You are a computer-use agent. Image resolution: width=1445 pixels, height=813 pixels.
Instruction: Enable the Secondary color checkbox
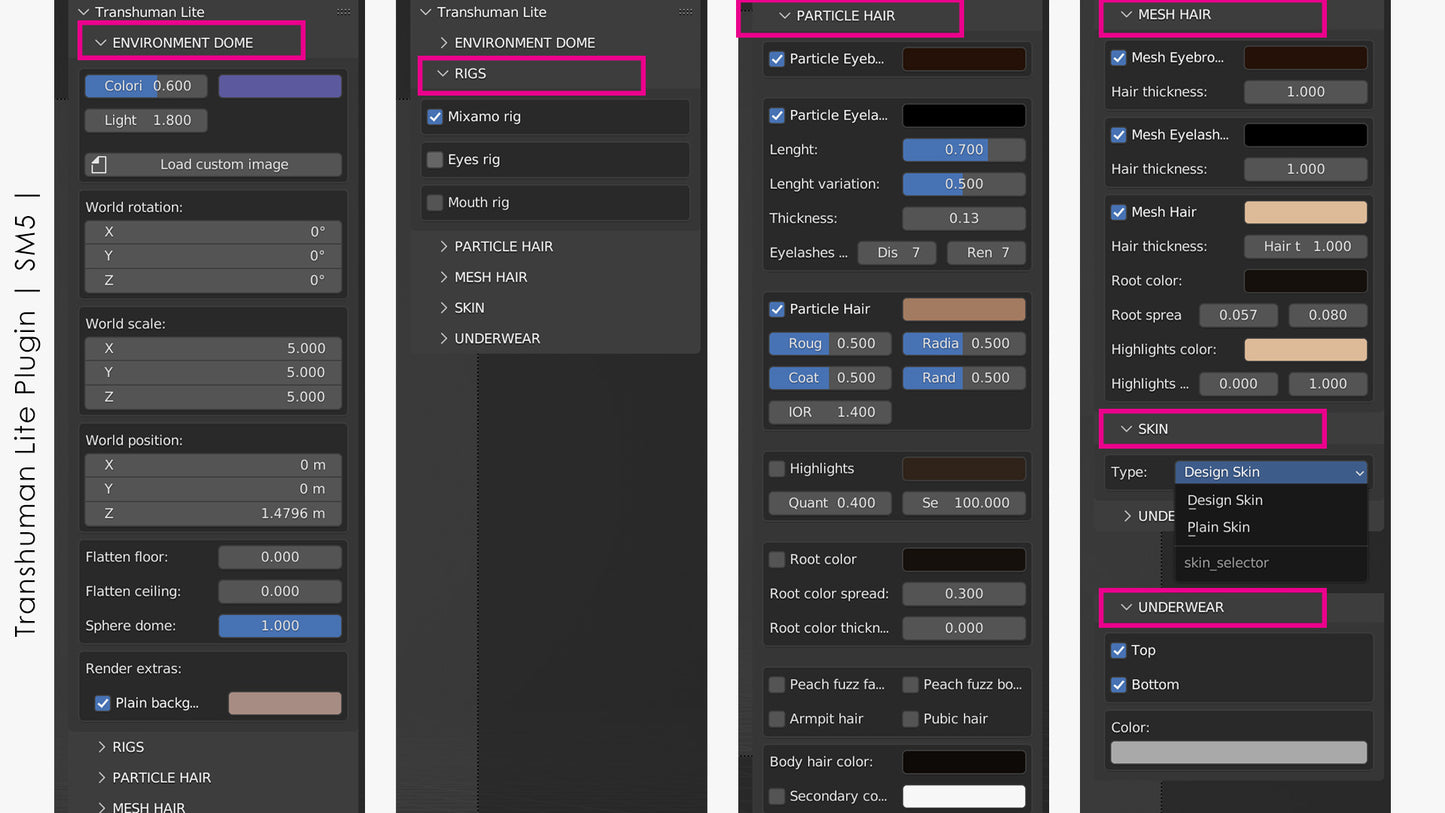(x=777, y=796)
